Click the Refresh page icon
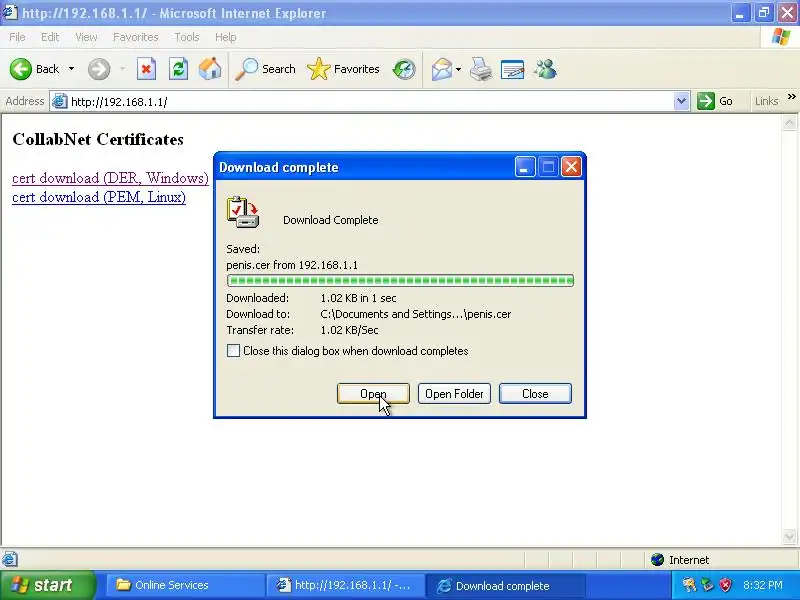The height and width of the screenshot is (600, 800). 178,69
